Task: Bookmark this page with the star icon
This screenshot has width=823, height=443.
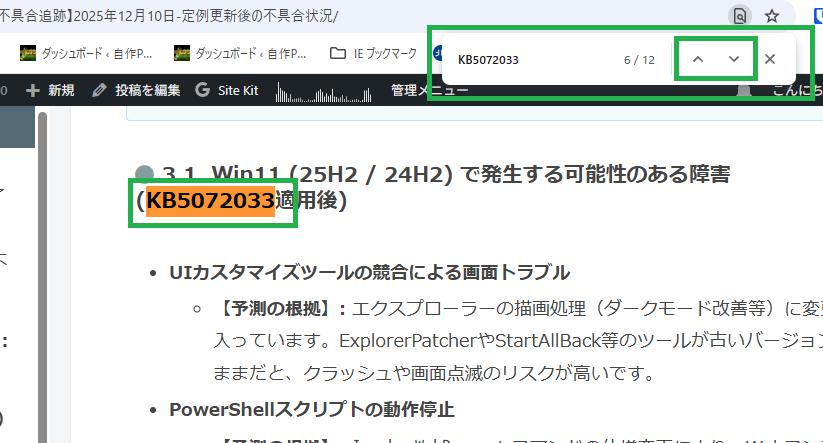Action: click(x=772, y=16)
